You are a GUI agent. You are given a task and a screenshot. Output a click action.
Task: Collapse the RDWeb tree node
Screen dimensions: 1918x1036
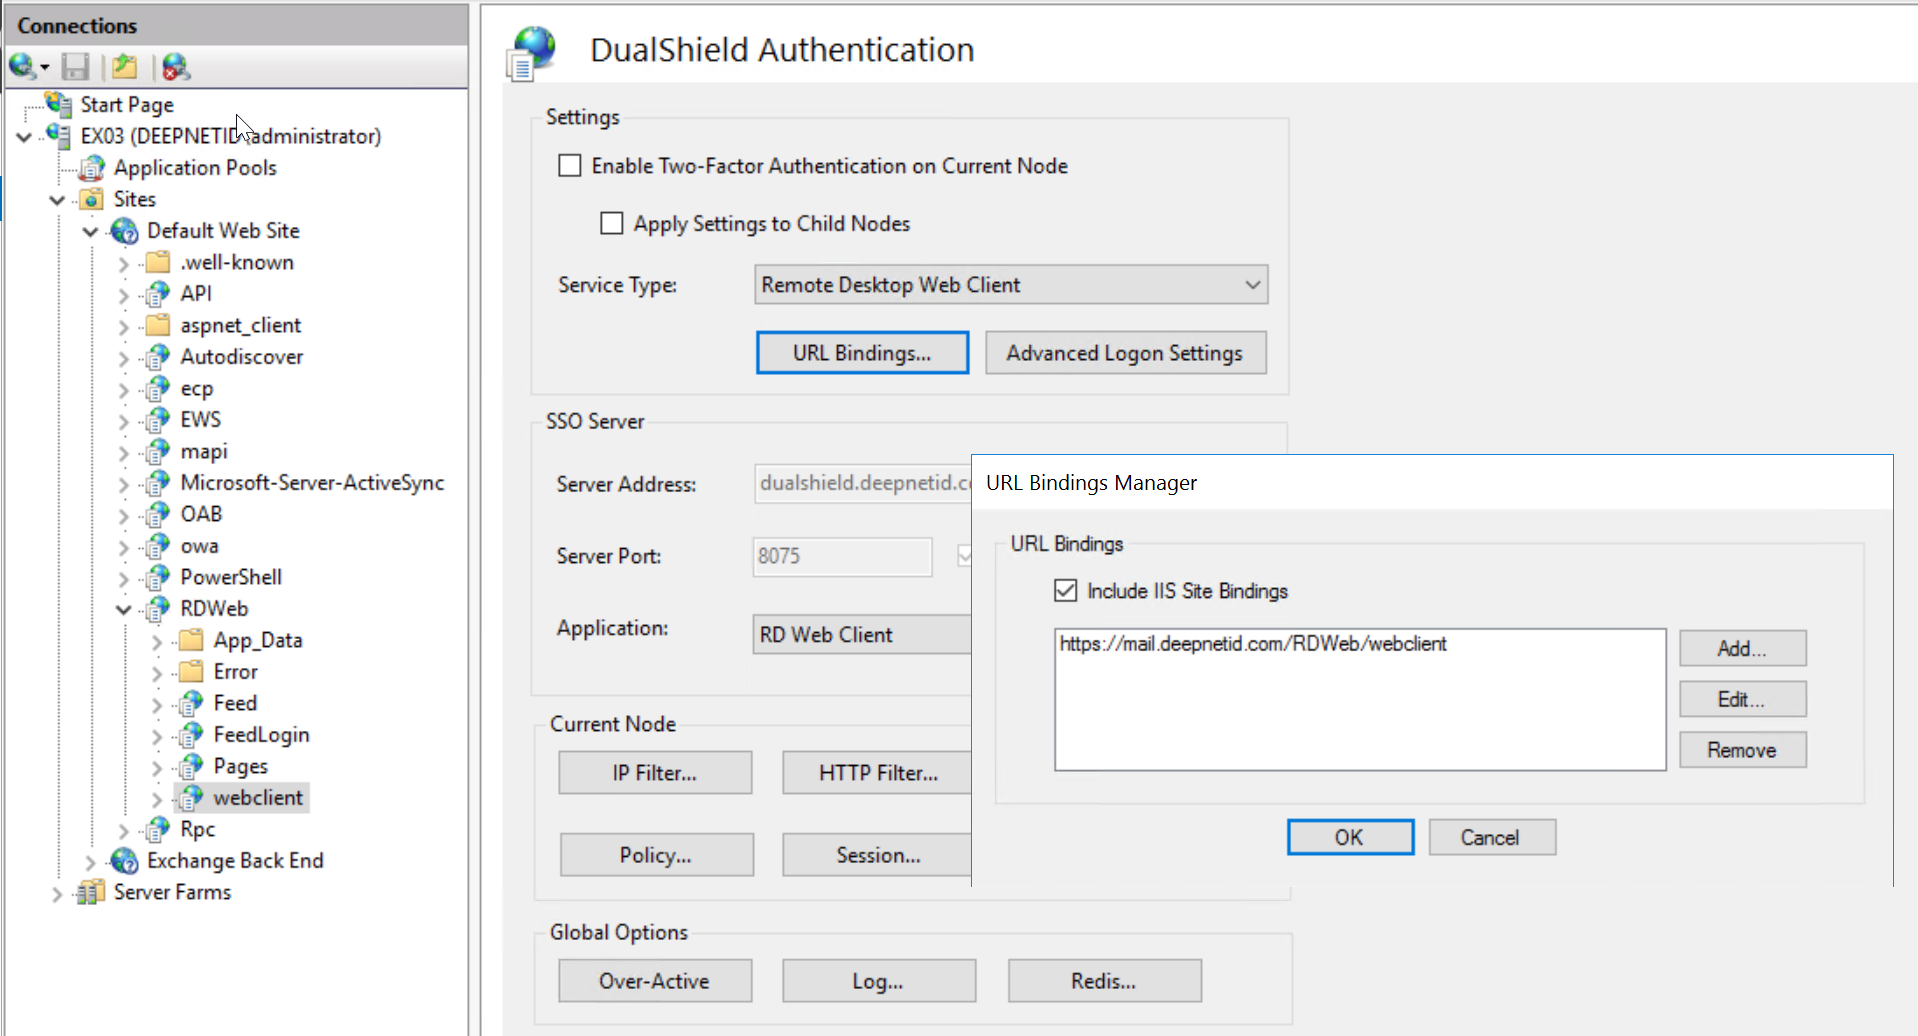click(x=124, y=609)
